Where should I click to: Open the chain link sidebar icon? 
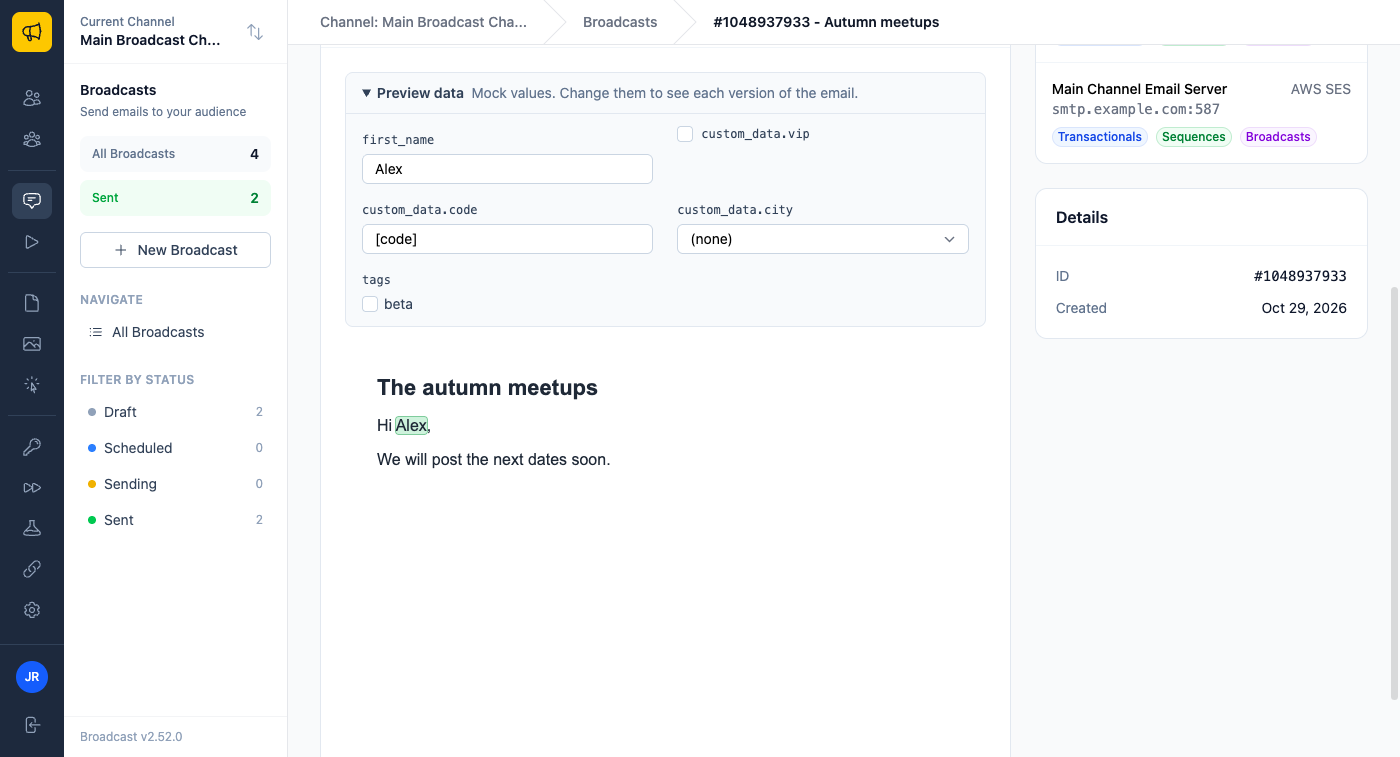[32, 569]
